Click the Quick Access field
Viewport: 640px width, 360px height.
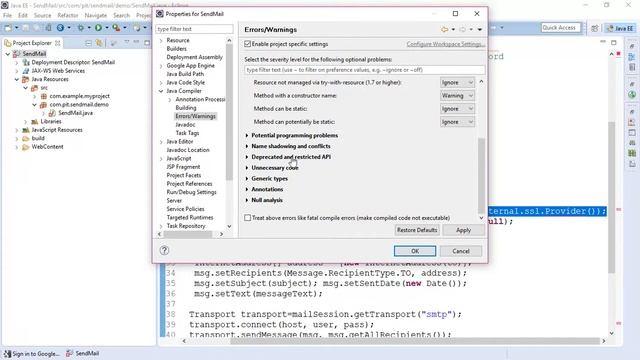pyautogui.click(x=560, y=28)
